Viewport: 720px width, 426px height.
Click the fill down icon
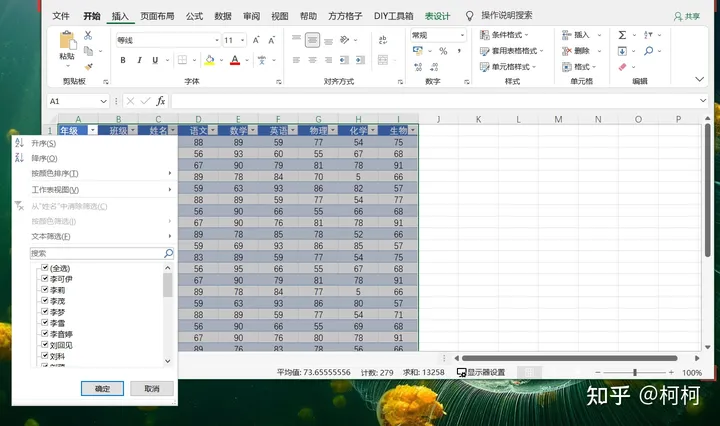click(622, 51)
